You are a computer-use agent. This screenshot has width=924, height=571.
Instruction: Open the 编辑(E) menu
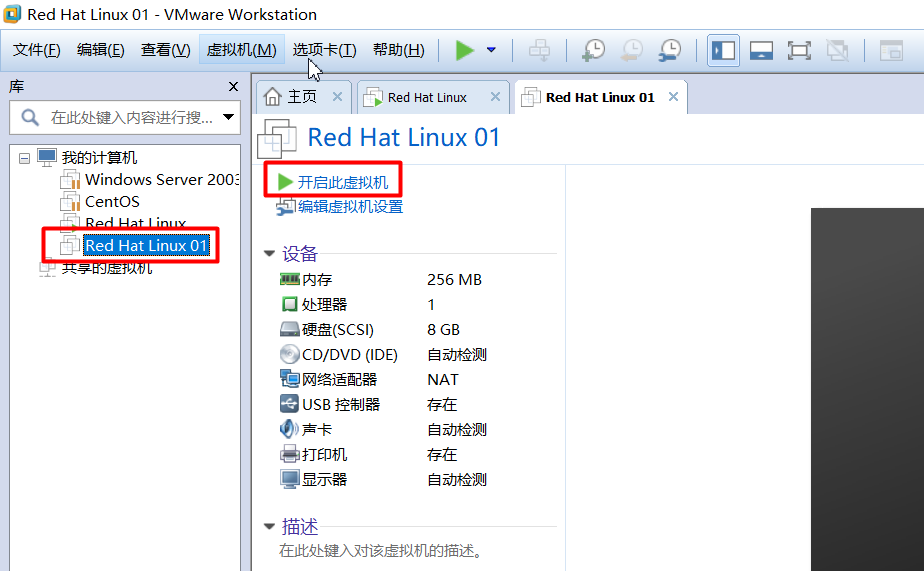coord(100,50)
